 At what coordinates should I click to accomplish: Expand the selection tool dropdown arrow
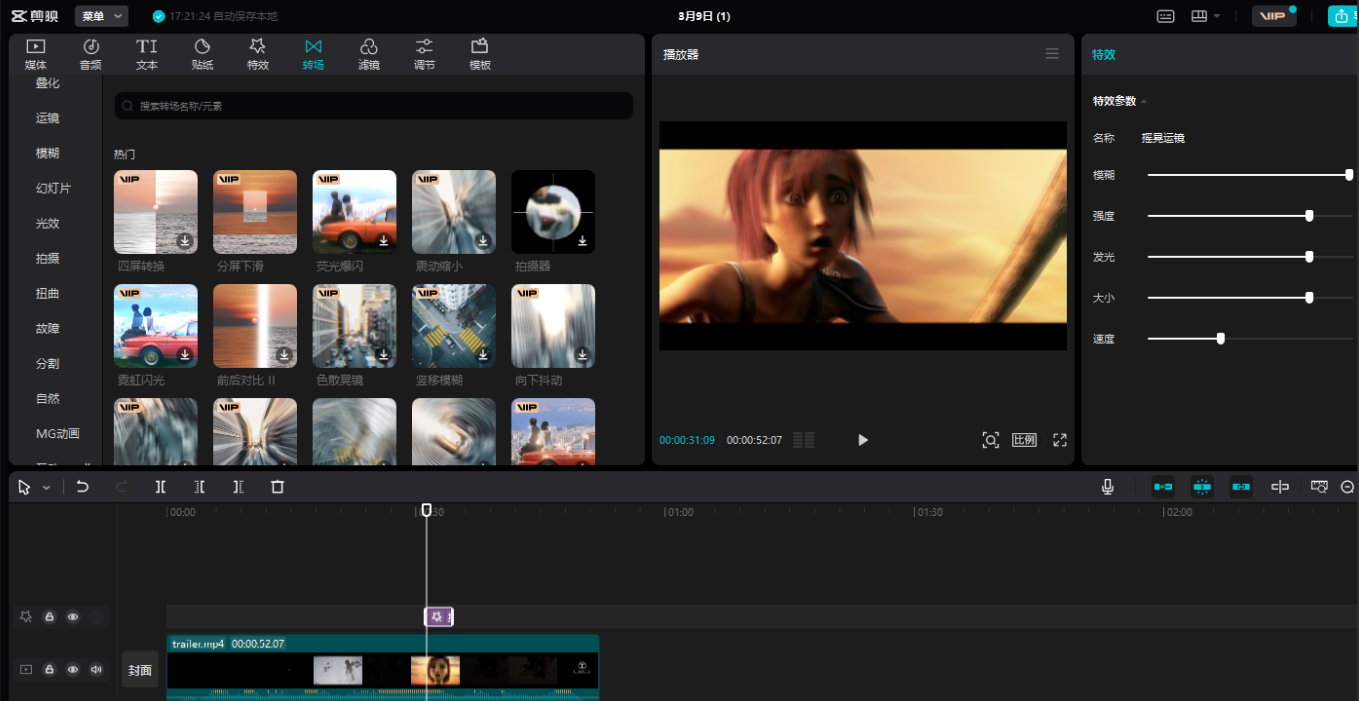click(x=46, y=488)
